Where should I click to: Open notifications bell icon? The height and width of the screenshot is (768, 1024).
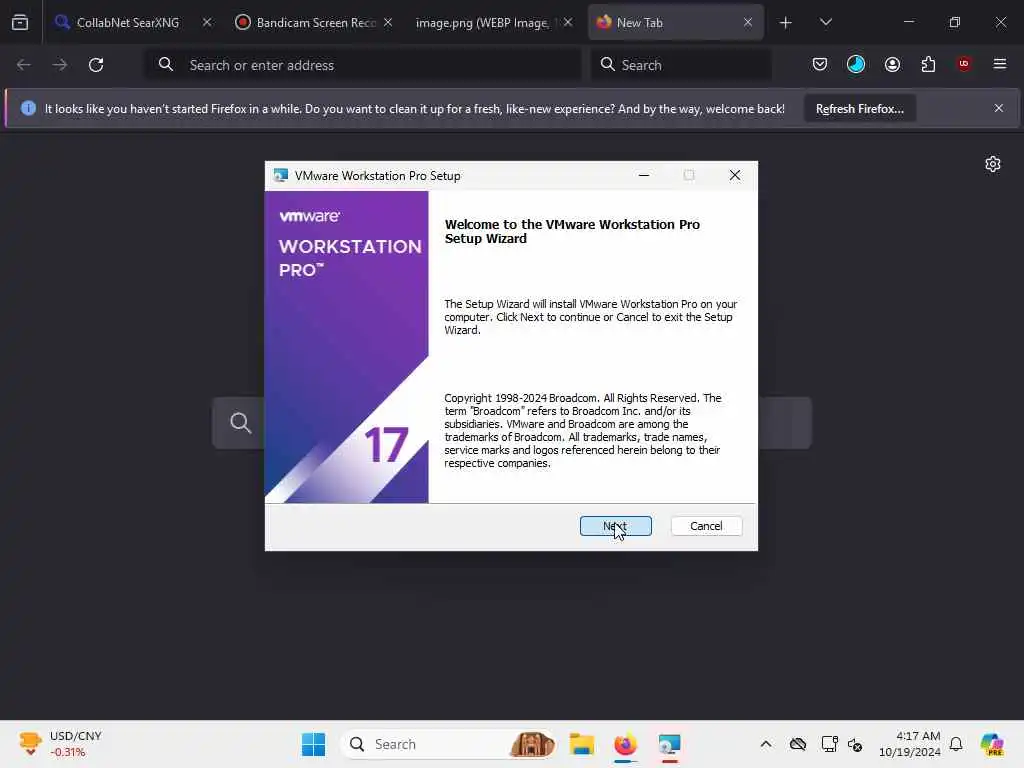coord(956,744)
